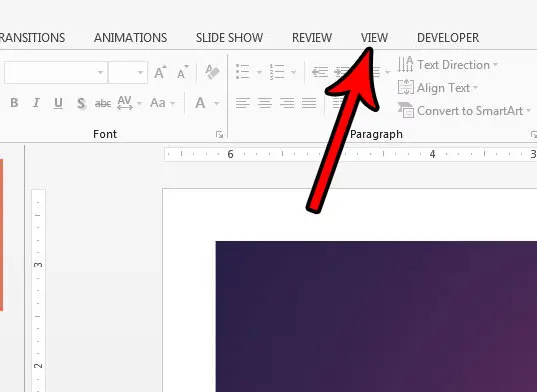Viewport: 537px width, 392px height.
Task: Toggle underline formatting
Action: (58, 103)
